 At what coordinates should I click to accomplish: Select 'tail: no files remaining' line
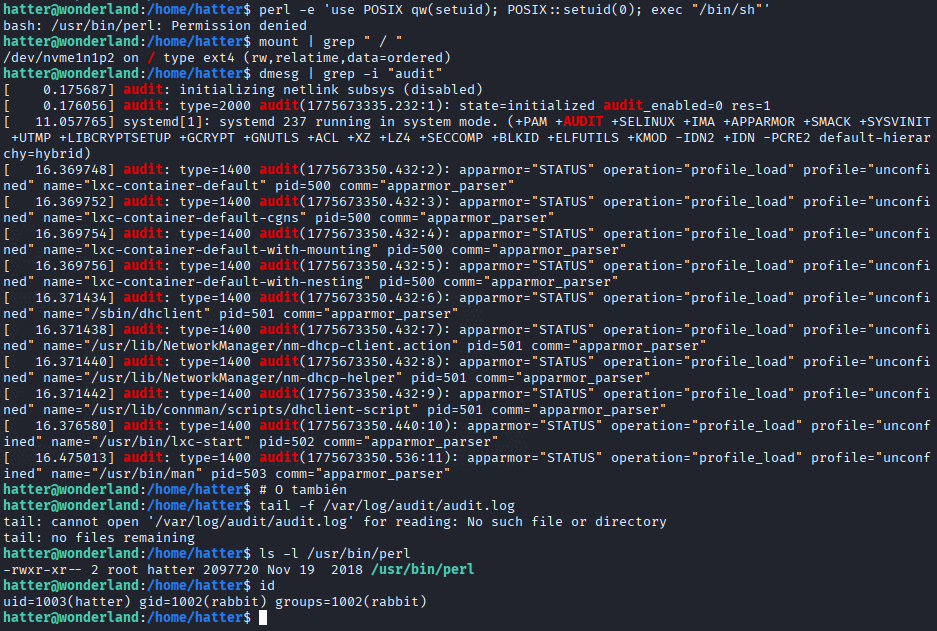(x=99, y=538)
